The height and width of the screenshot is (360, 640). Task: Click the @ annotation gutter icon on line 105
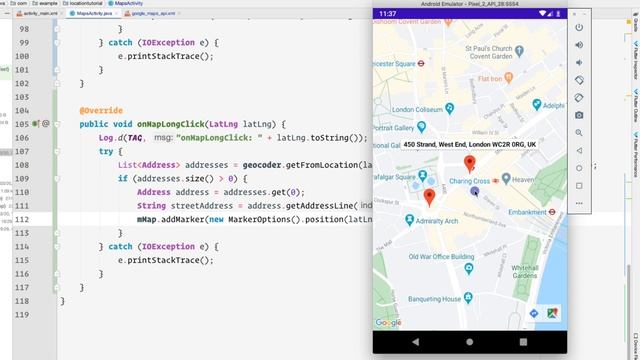(x=46, y=123)
